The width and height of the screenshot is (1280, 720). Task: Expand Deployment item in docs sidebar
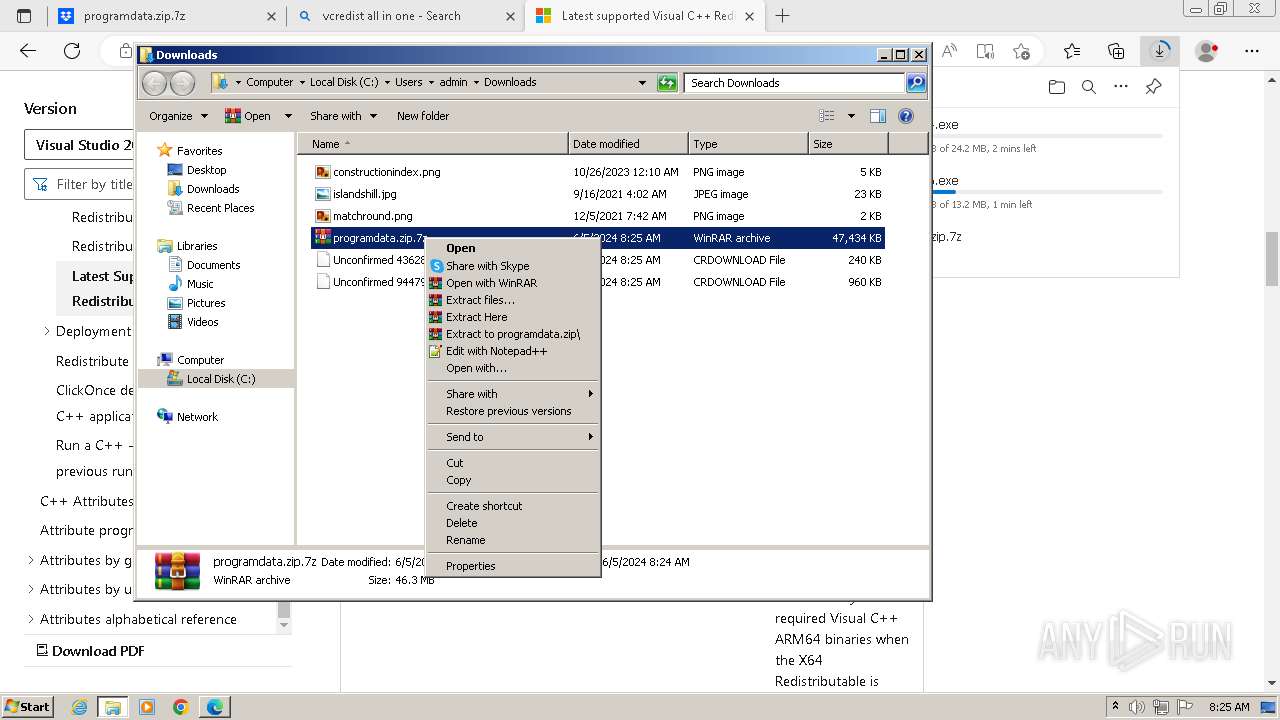click(47, 331)
